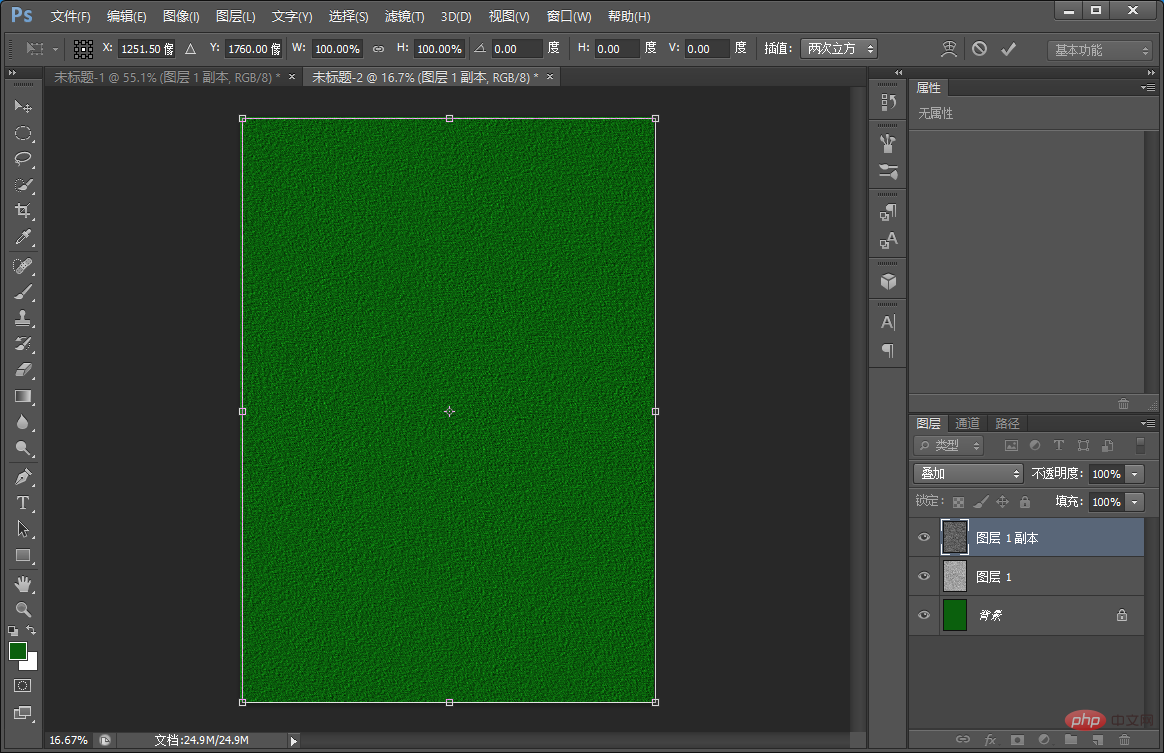The image size is (1164, 753).
Task: Delete the selected layer
Action: pyautogui.click(x=1125, y=740)
